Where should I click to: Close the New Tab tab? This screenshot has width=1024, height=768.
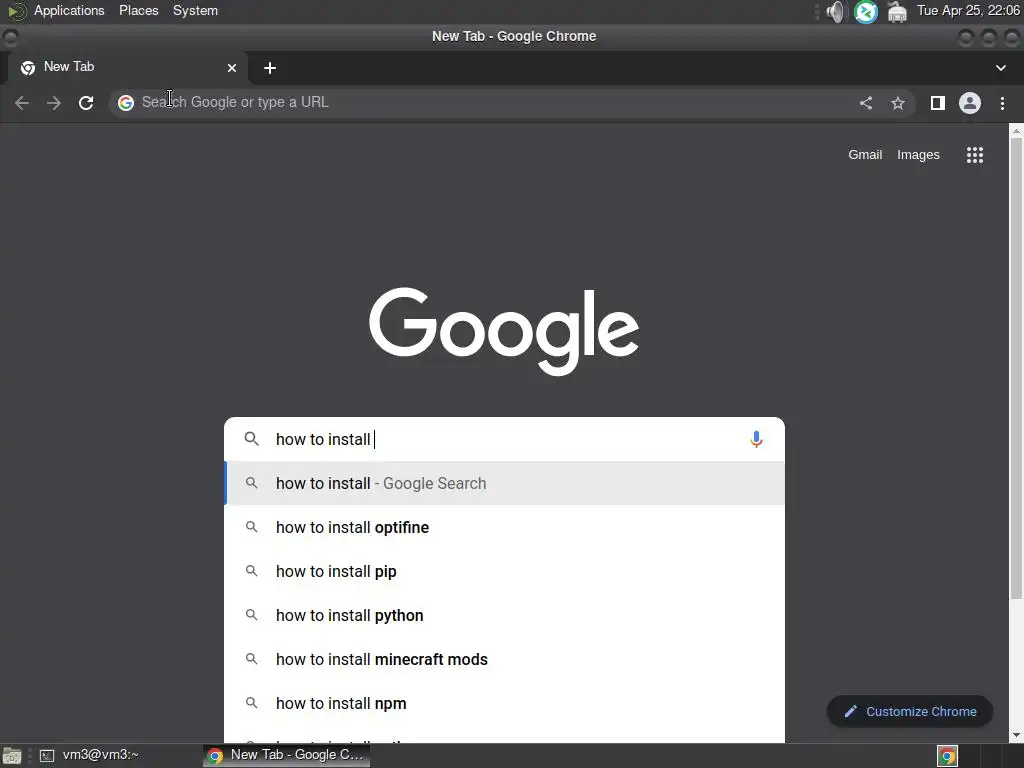tap(232, 68)
